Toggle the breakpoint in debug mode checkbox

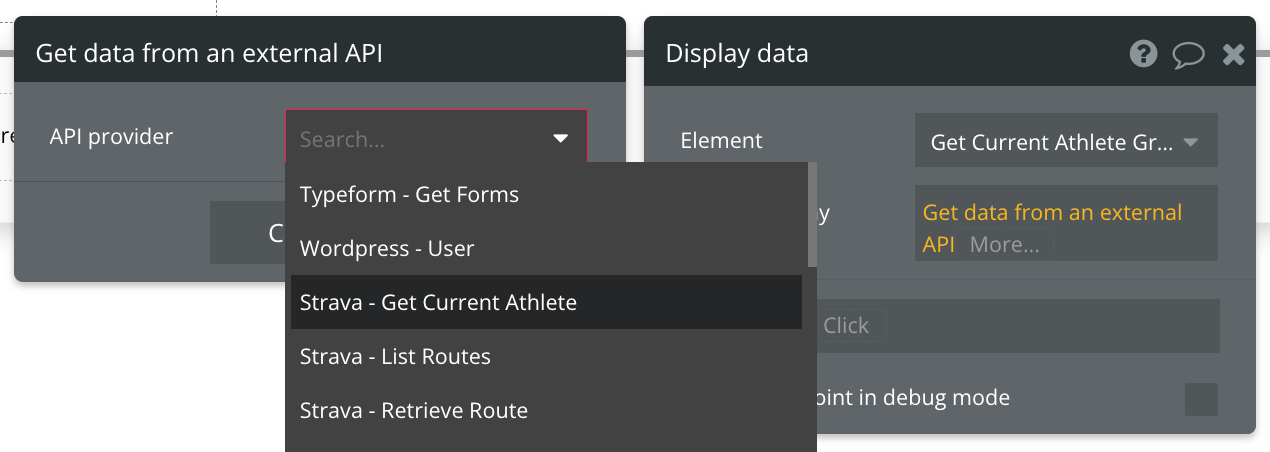click(1201, 399)
